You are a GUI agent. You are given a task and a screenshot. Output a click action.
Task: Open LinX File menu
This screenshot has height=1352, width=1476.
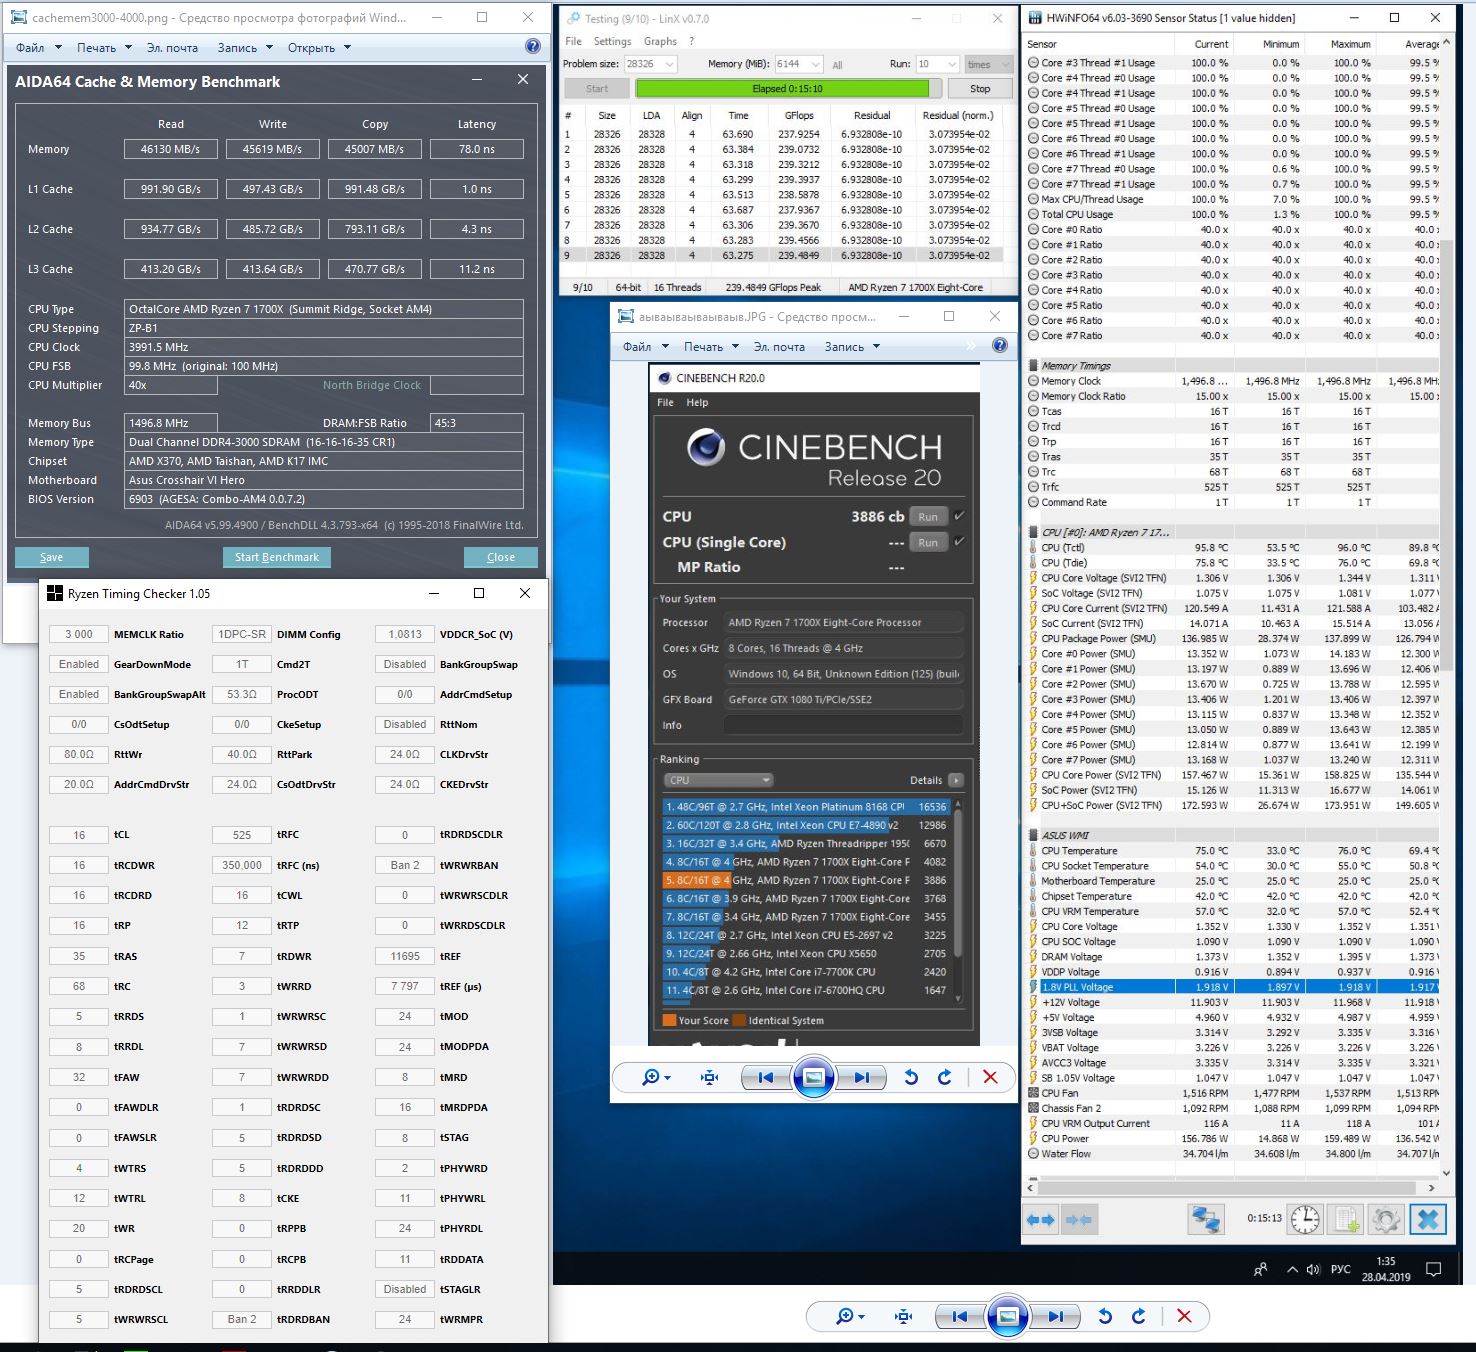[x=573, y=41]
